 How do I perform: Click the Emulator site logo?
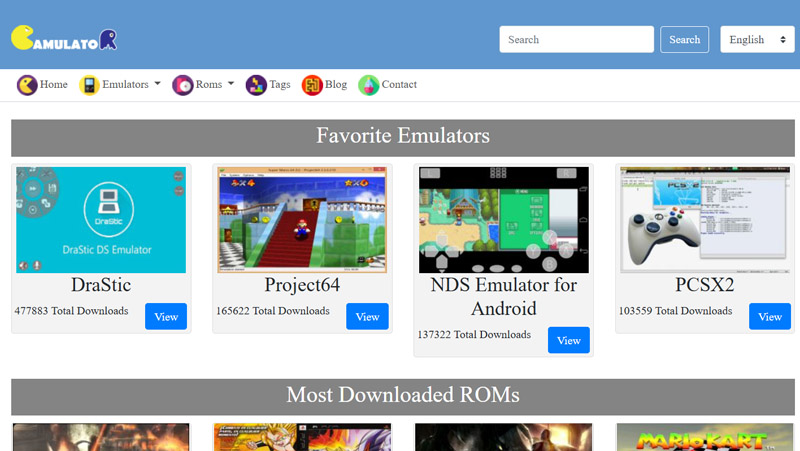[x=64, y=38]
